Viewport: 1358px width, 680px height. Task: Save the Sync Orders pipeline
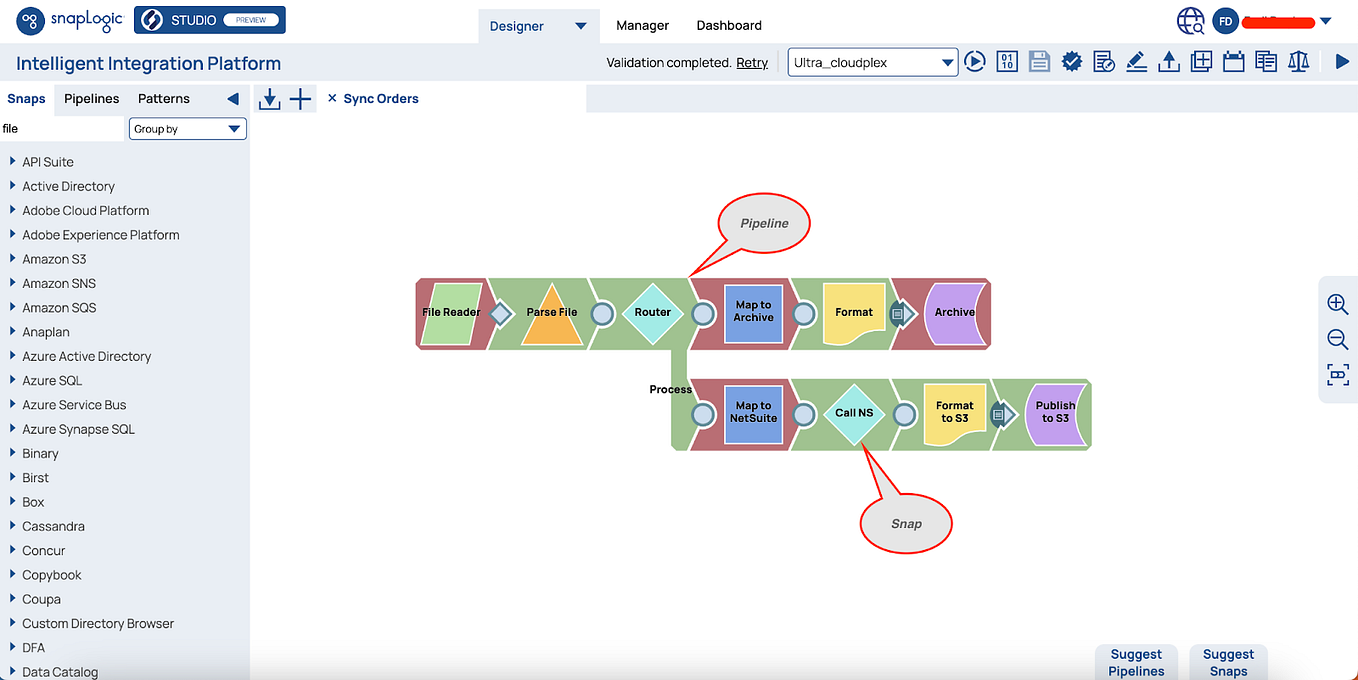click(x=1039, y=61)
